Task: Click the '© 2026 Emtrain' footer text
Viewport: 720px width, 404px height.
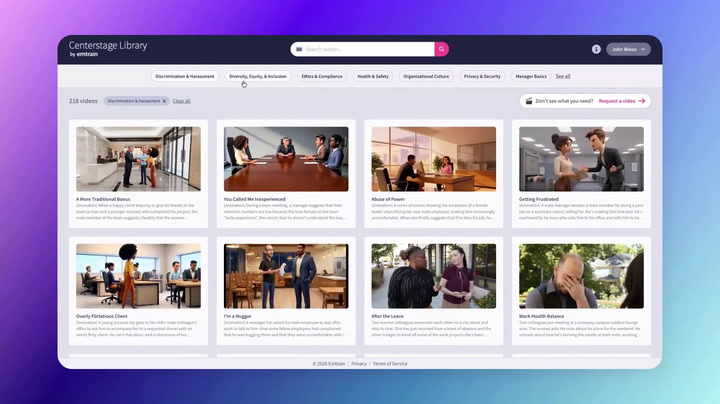Action: pos(329,364)
